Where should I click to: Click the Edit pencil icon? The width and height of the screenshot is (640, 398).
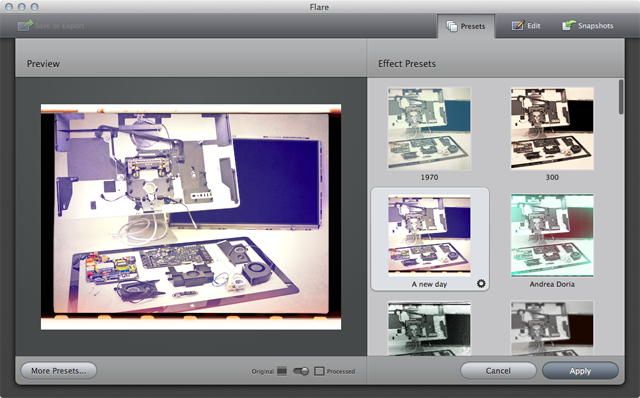tap(518, 25)
